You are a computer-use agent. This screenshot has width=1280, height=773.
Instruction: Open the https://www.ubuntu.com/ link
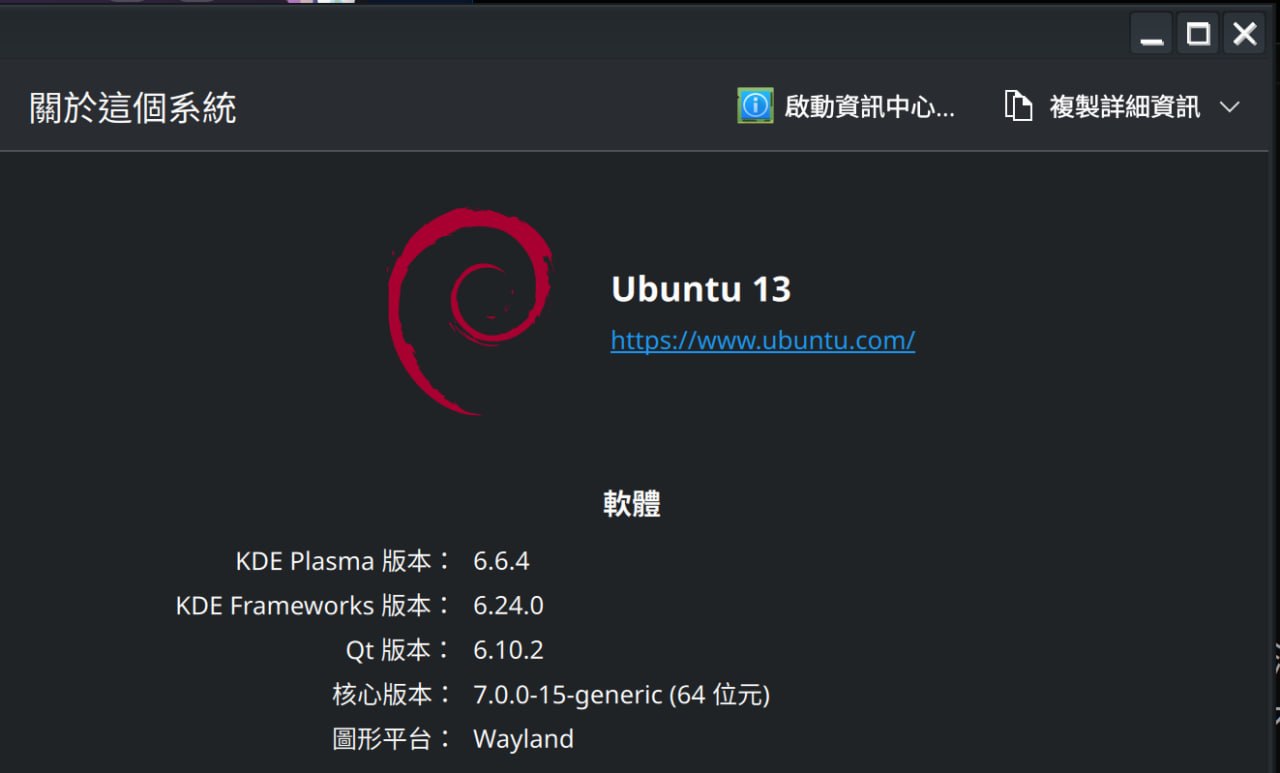[x=763, y=340]
